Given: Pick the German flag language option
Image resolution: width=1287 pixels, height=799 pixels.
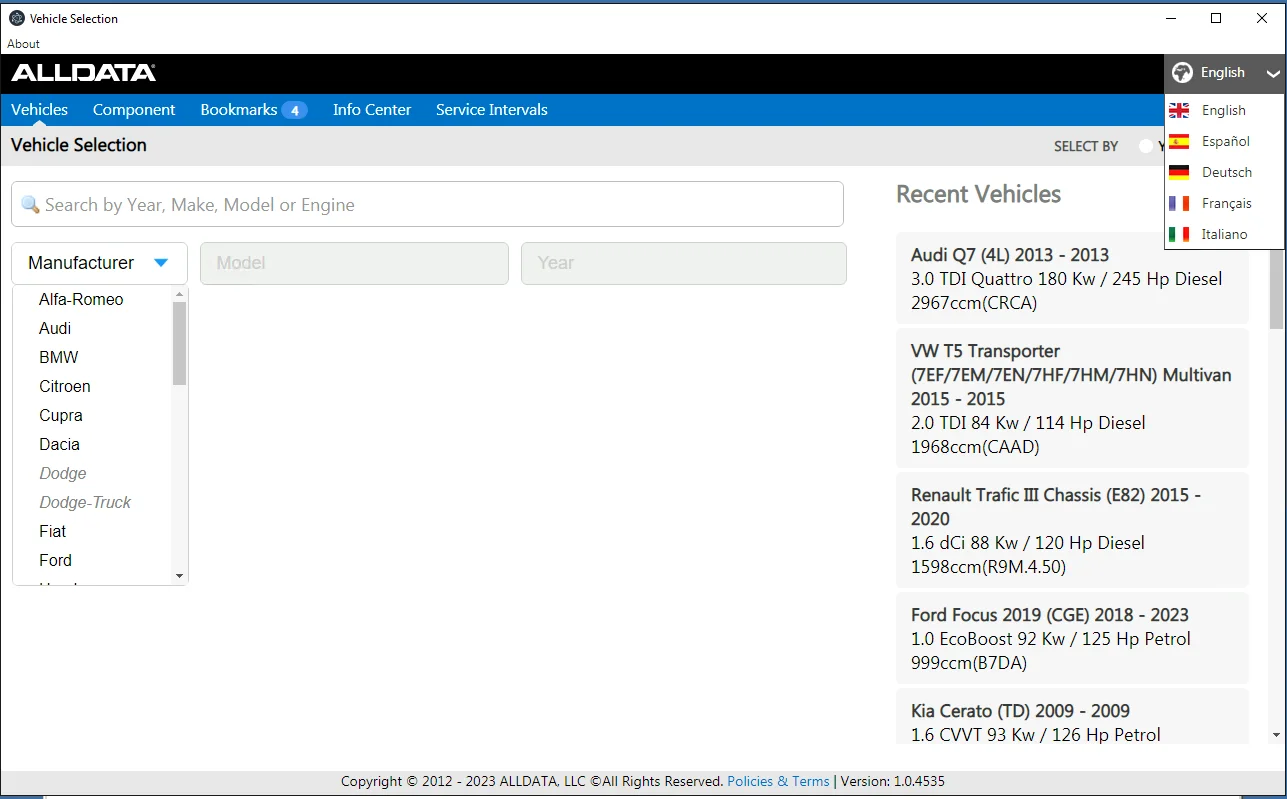Looking at the screenshot, I should click(x=1179, y=172).
